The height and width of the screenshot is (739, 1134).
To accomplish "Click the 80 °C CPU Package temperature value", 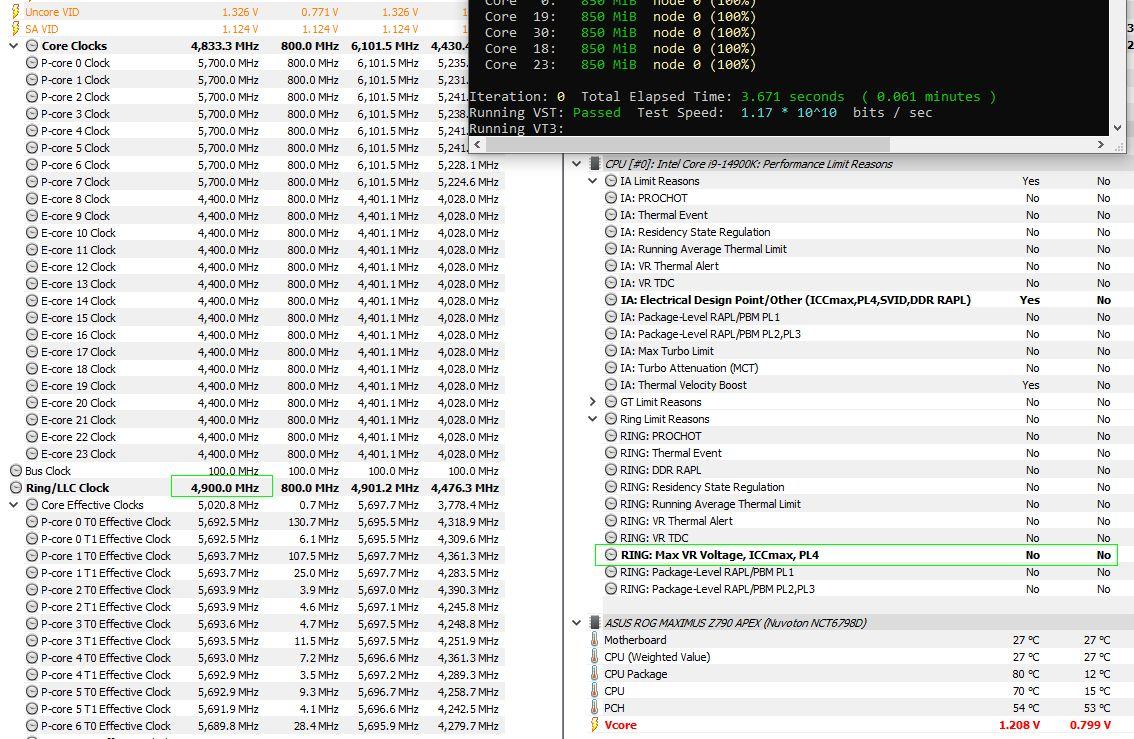I will (1026, 674).
